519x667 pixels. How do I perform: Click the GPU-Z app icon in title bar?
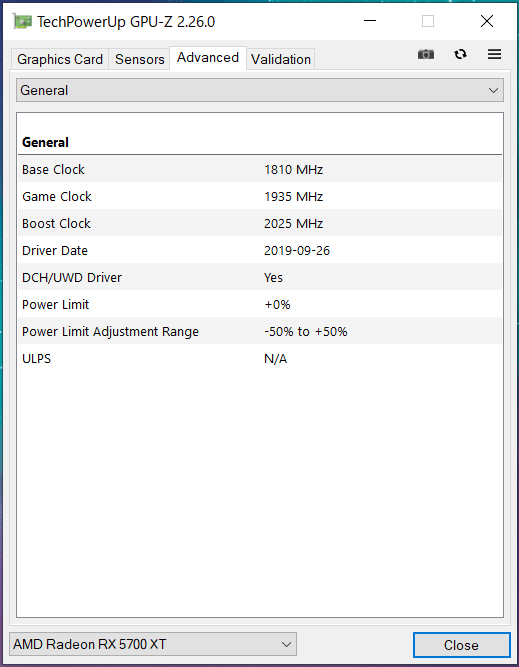point(23,21)
